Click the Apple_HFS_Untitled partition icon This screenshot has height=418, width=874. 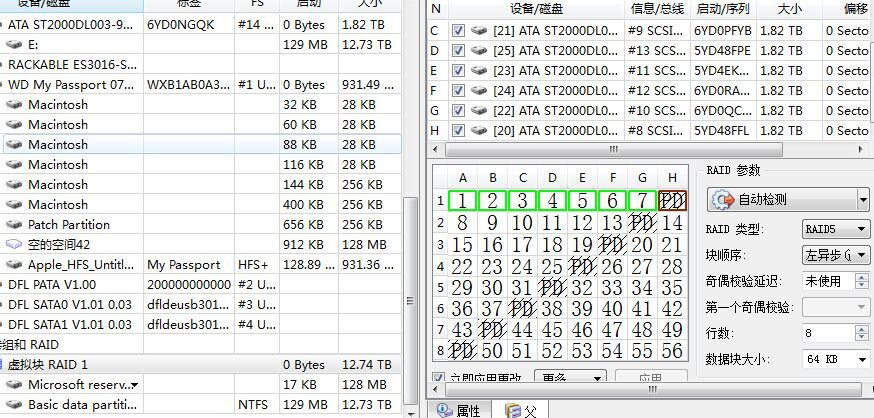pos(14,265)
